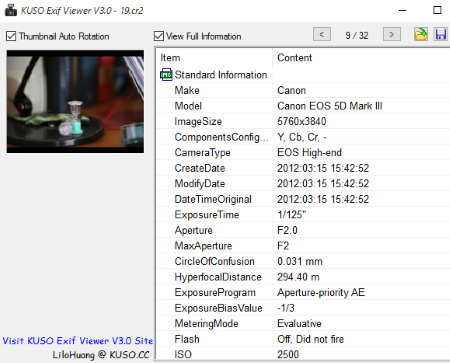The width and height of the screenshot is (450, 363).
Task: Click the Content column header
Action: click(295, 58)
